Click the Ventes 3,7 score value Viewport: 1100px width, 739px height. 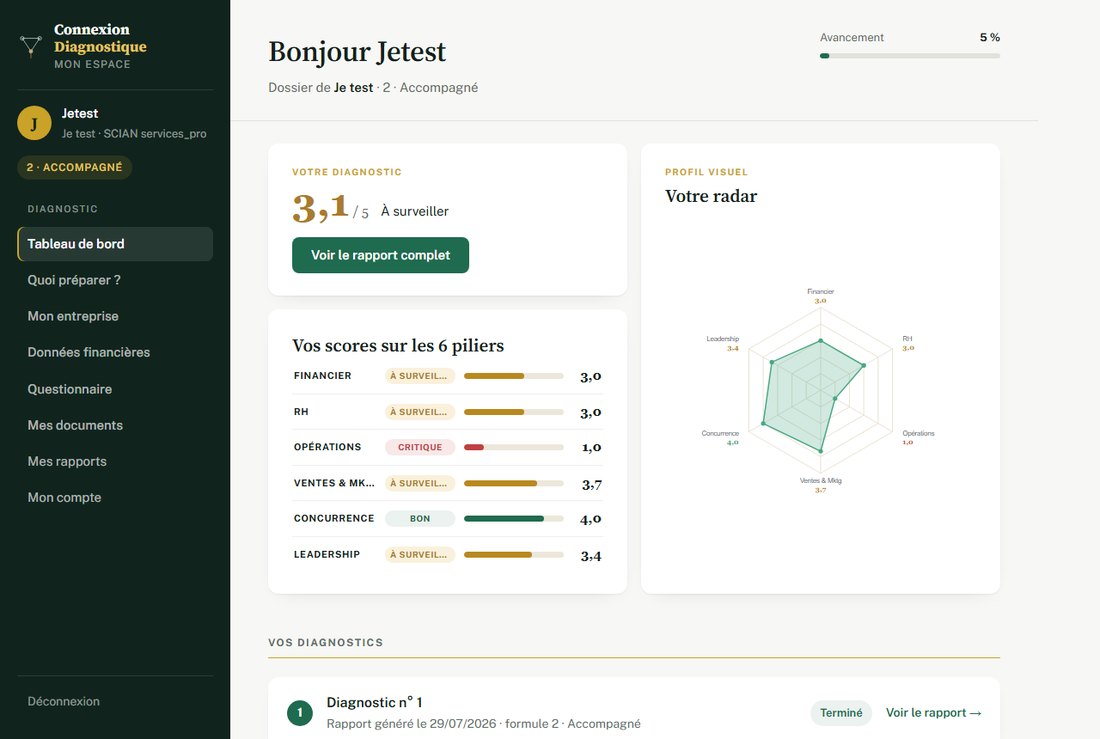pyautogui.click(x=591, y=484)
